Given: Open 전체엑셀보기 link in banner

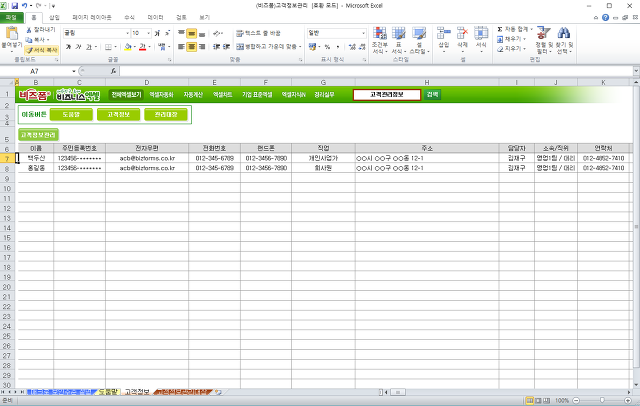Looking at the screenshot, I should click(x=126, y=95).
